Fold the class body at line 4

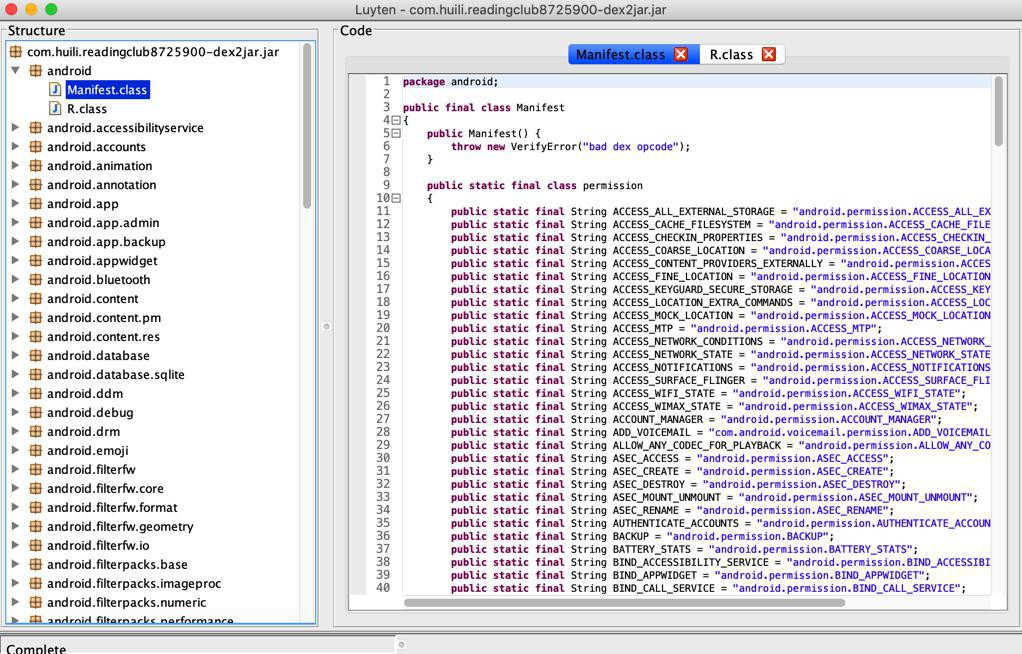click(396, 120)
